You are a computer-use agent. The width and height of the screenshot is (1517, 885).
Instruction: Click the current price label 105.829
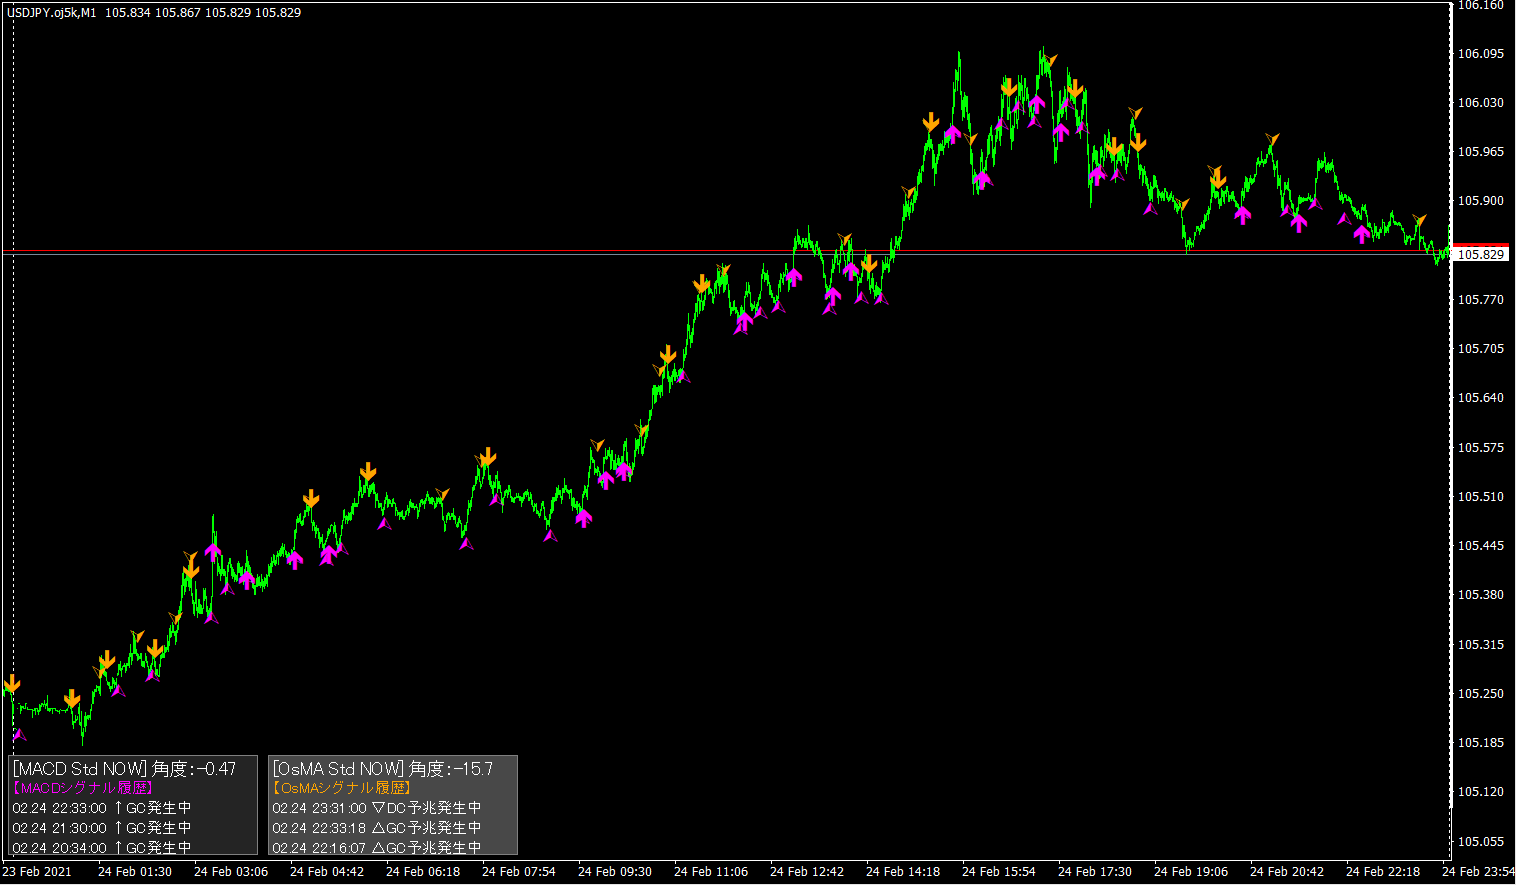coord(1481,254)
